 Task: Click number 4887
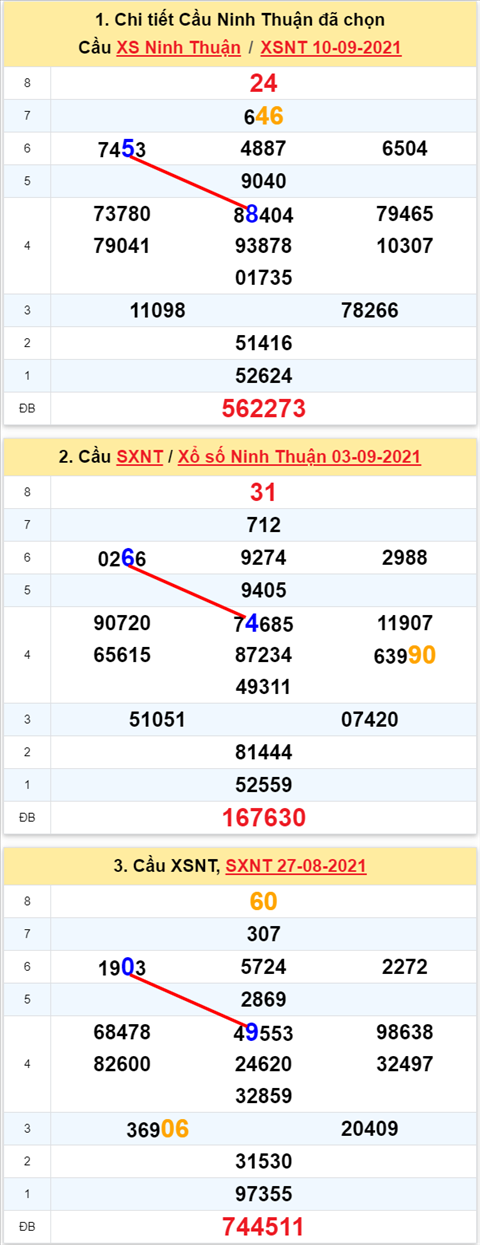pyautogui.click(x=264, y=149)
